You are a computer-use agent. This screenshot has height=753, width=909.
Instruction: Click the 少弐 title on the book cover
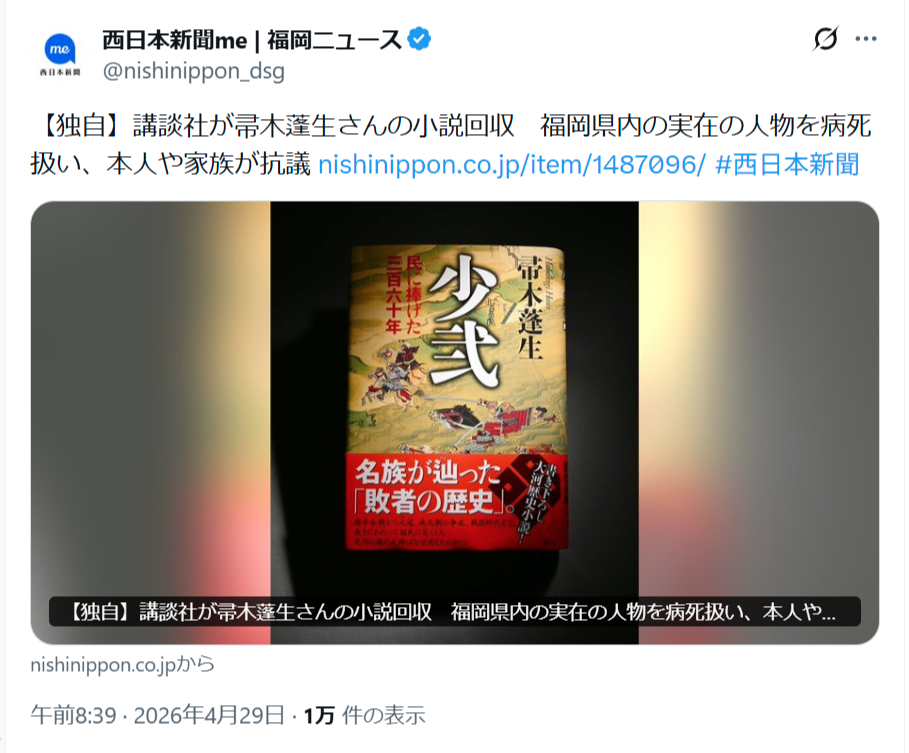pos(464,321)
